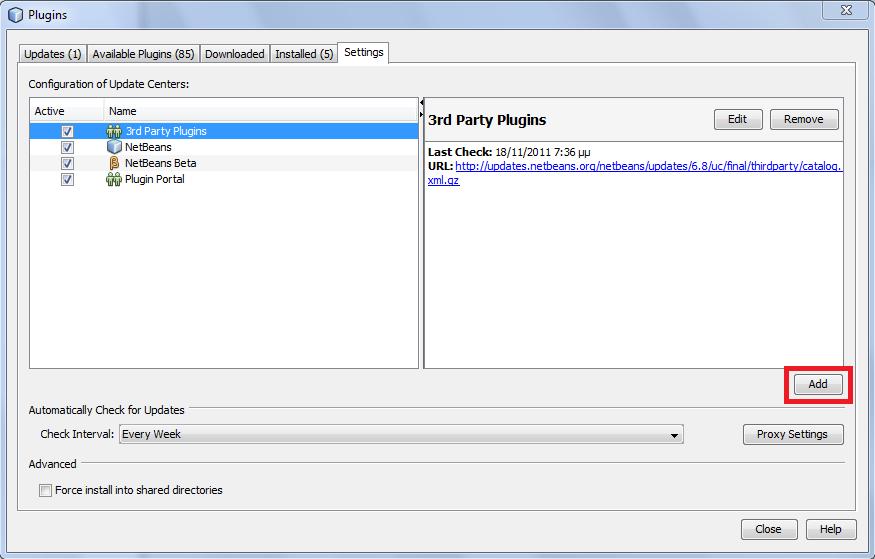Enable Force install into shared directories
875x559 pixels.
45,490
